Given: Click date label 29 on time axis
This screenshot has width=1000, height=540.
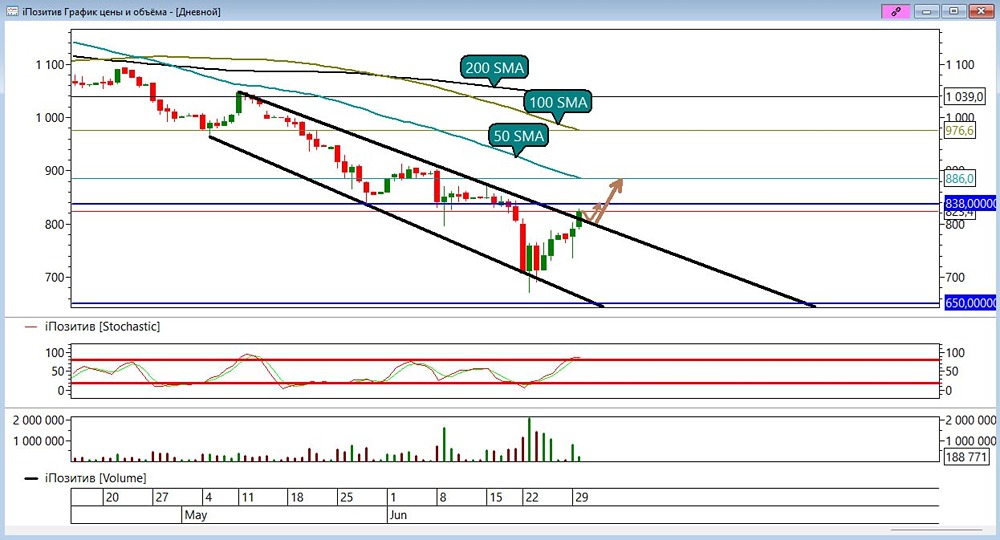Looking at the screenshot, I should coord(581,497).
